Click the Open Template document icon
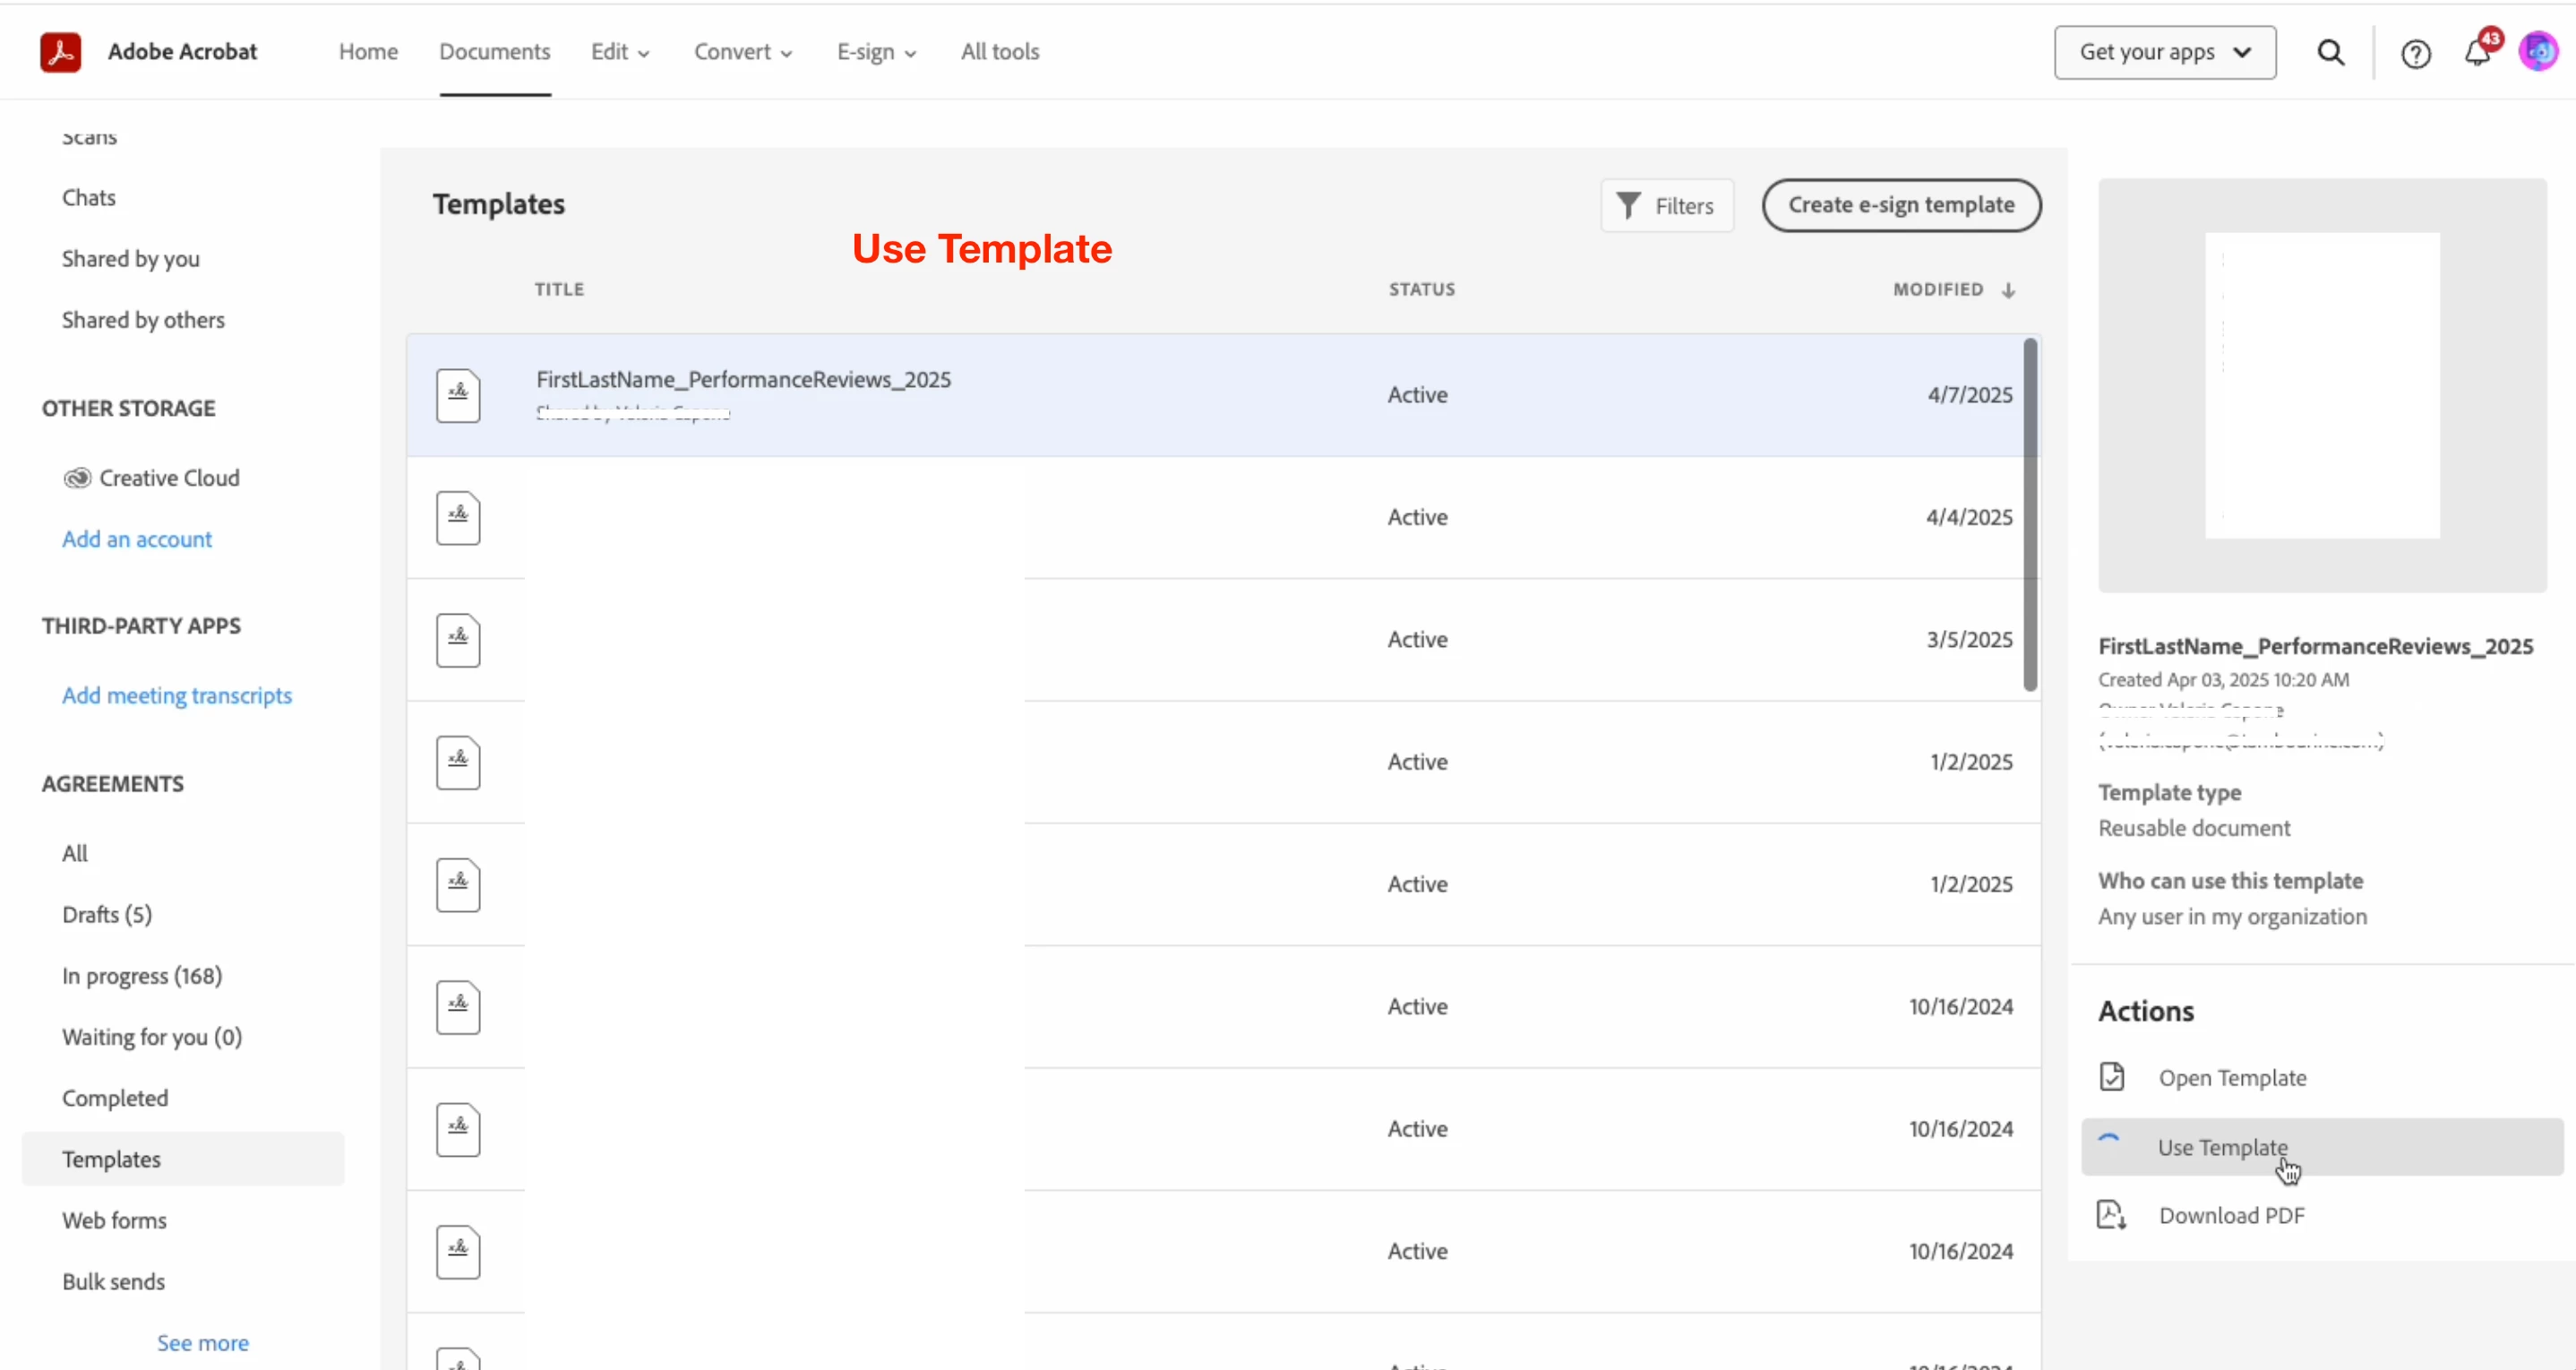This screenshot has width=2576, height=1370. point(2112,1077)
